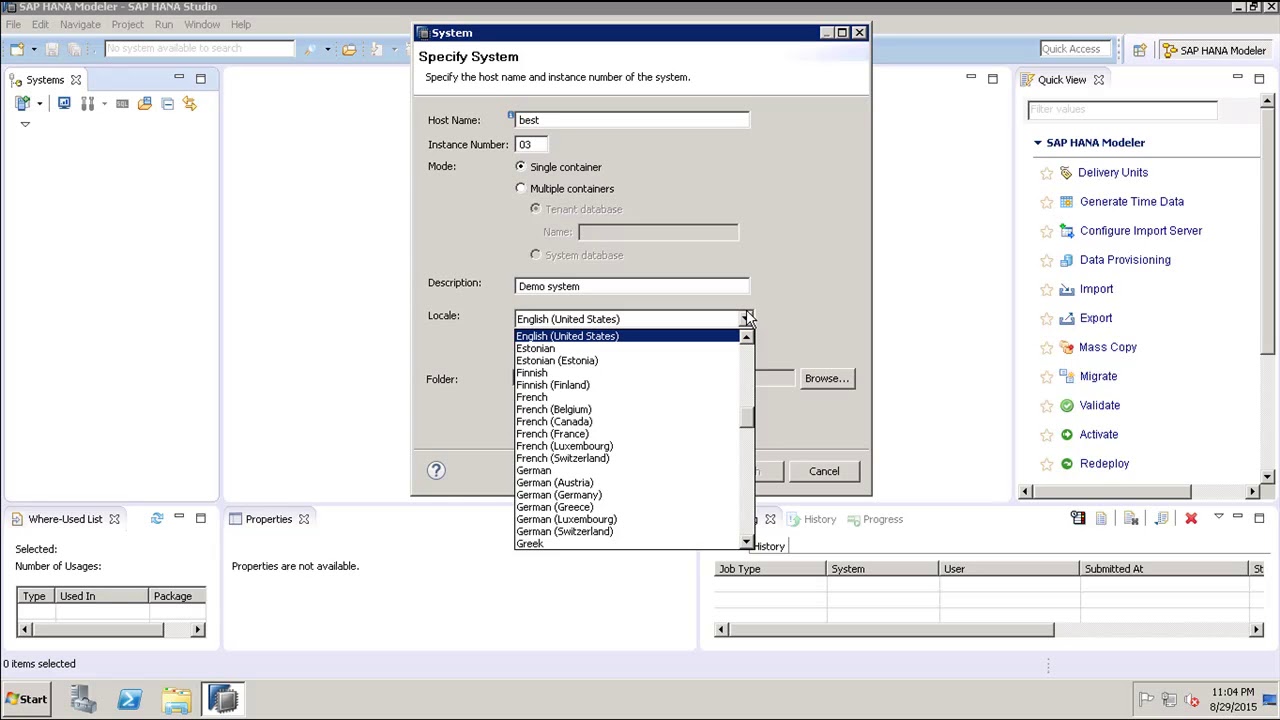Open the File menu

point(13,24)
